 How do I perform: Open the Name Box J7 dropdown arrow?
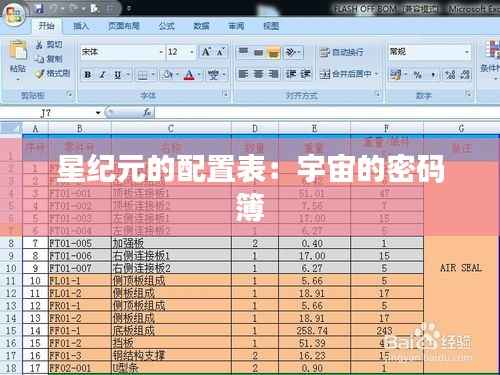click(x=98, y=113)
